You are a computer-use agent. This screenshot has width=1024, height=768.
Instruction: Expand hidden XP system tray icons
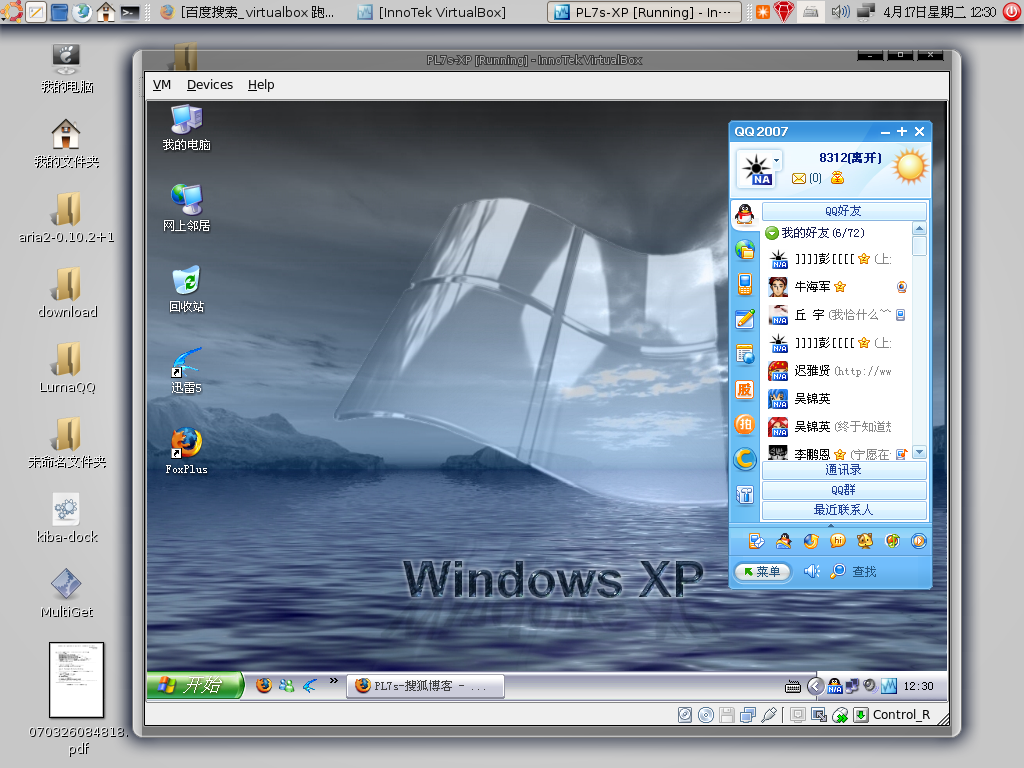tap(815, 686)
